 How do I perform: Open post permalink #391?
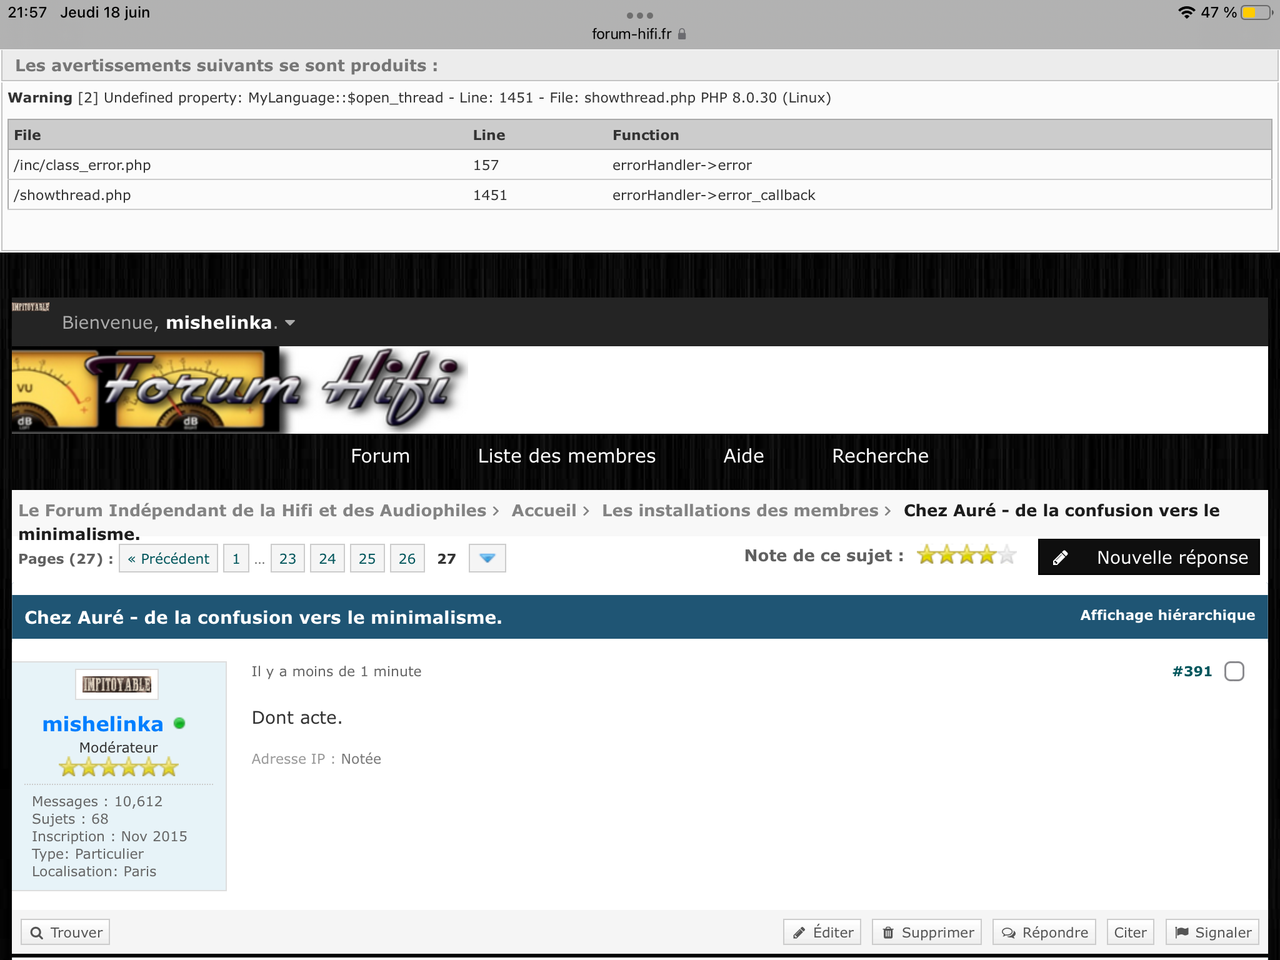pos(1192,671)
